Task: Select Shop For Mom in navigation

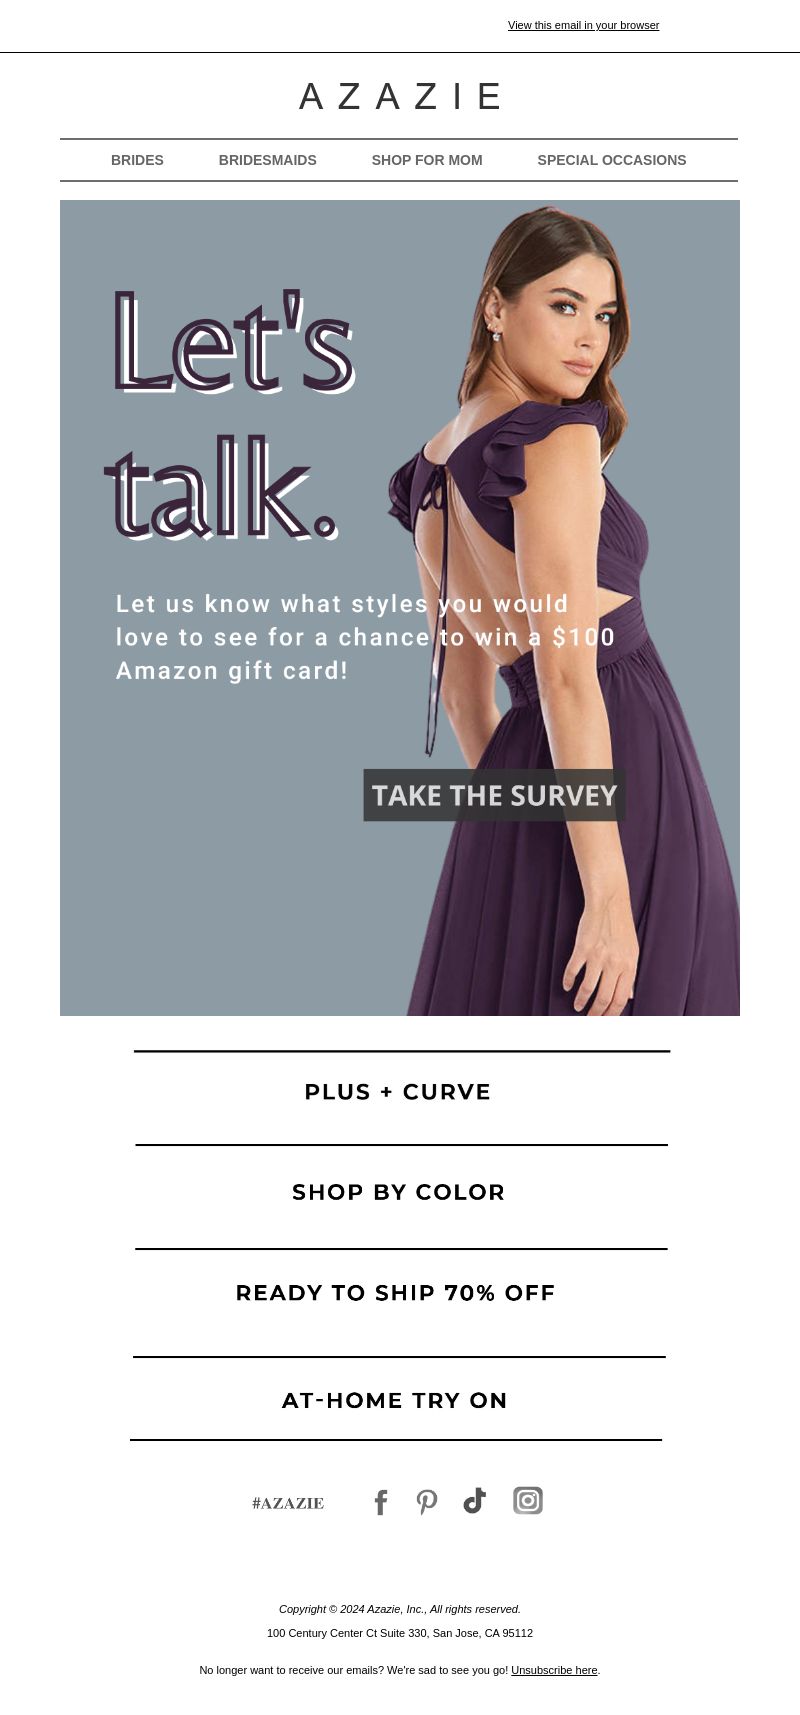Action: pos(427,160)
